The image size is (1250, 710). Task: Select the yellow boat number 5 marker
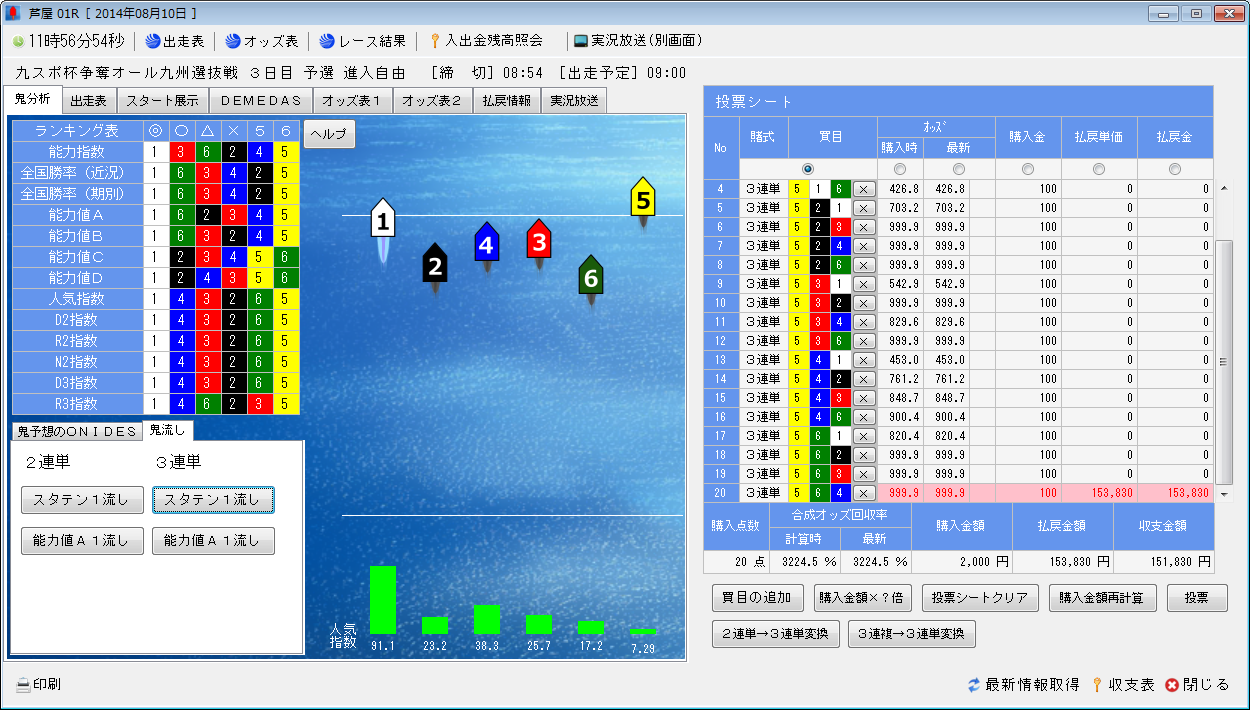[x=643, y=198]
